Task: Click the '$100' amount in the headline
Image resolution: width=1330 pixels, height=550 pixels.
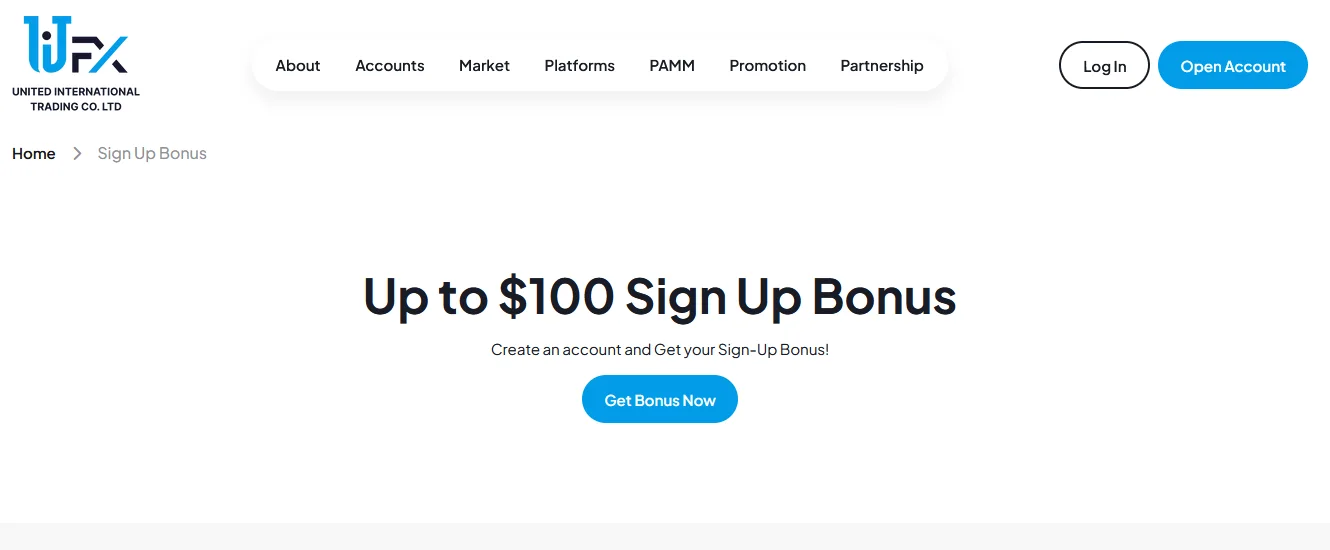Action: pyautogui.click(x=556, y=296)
